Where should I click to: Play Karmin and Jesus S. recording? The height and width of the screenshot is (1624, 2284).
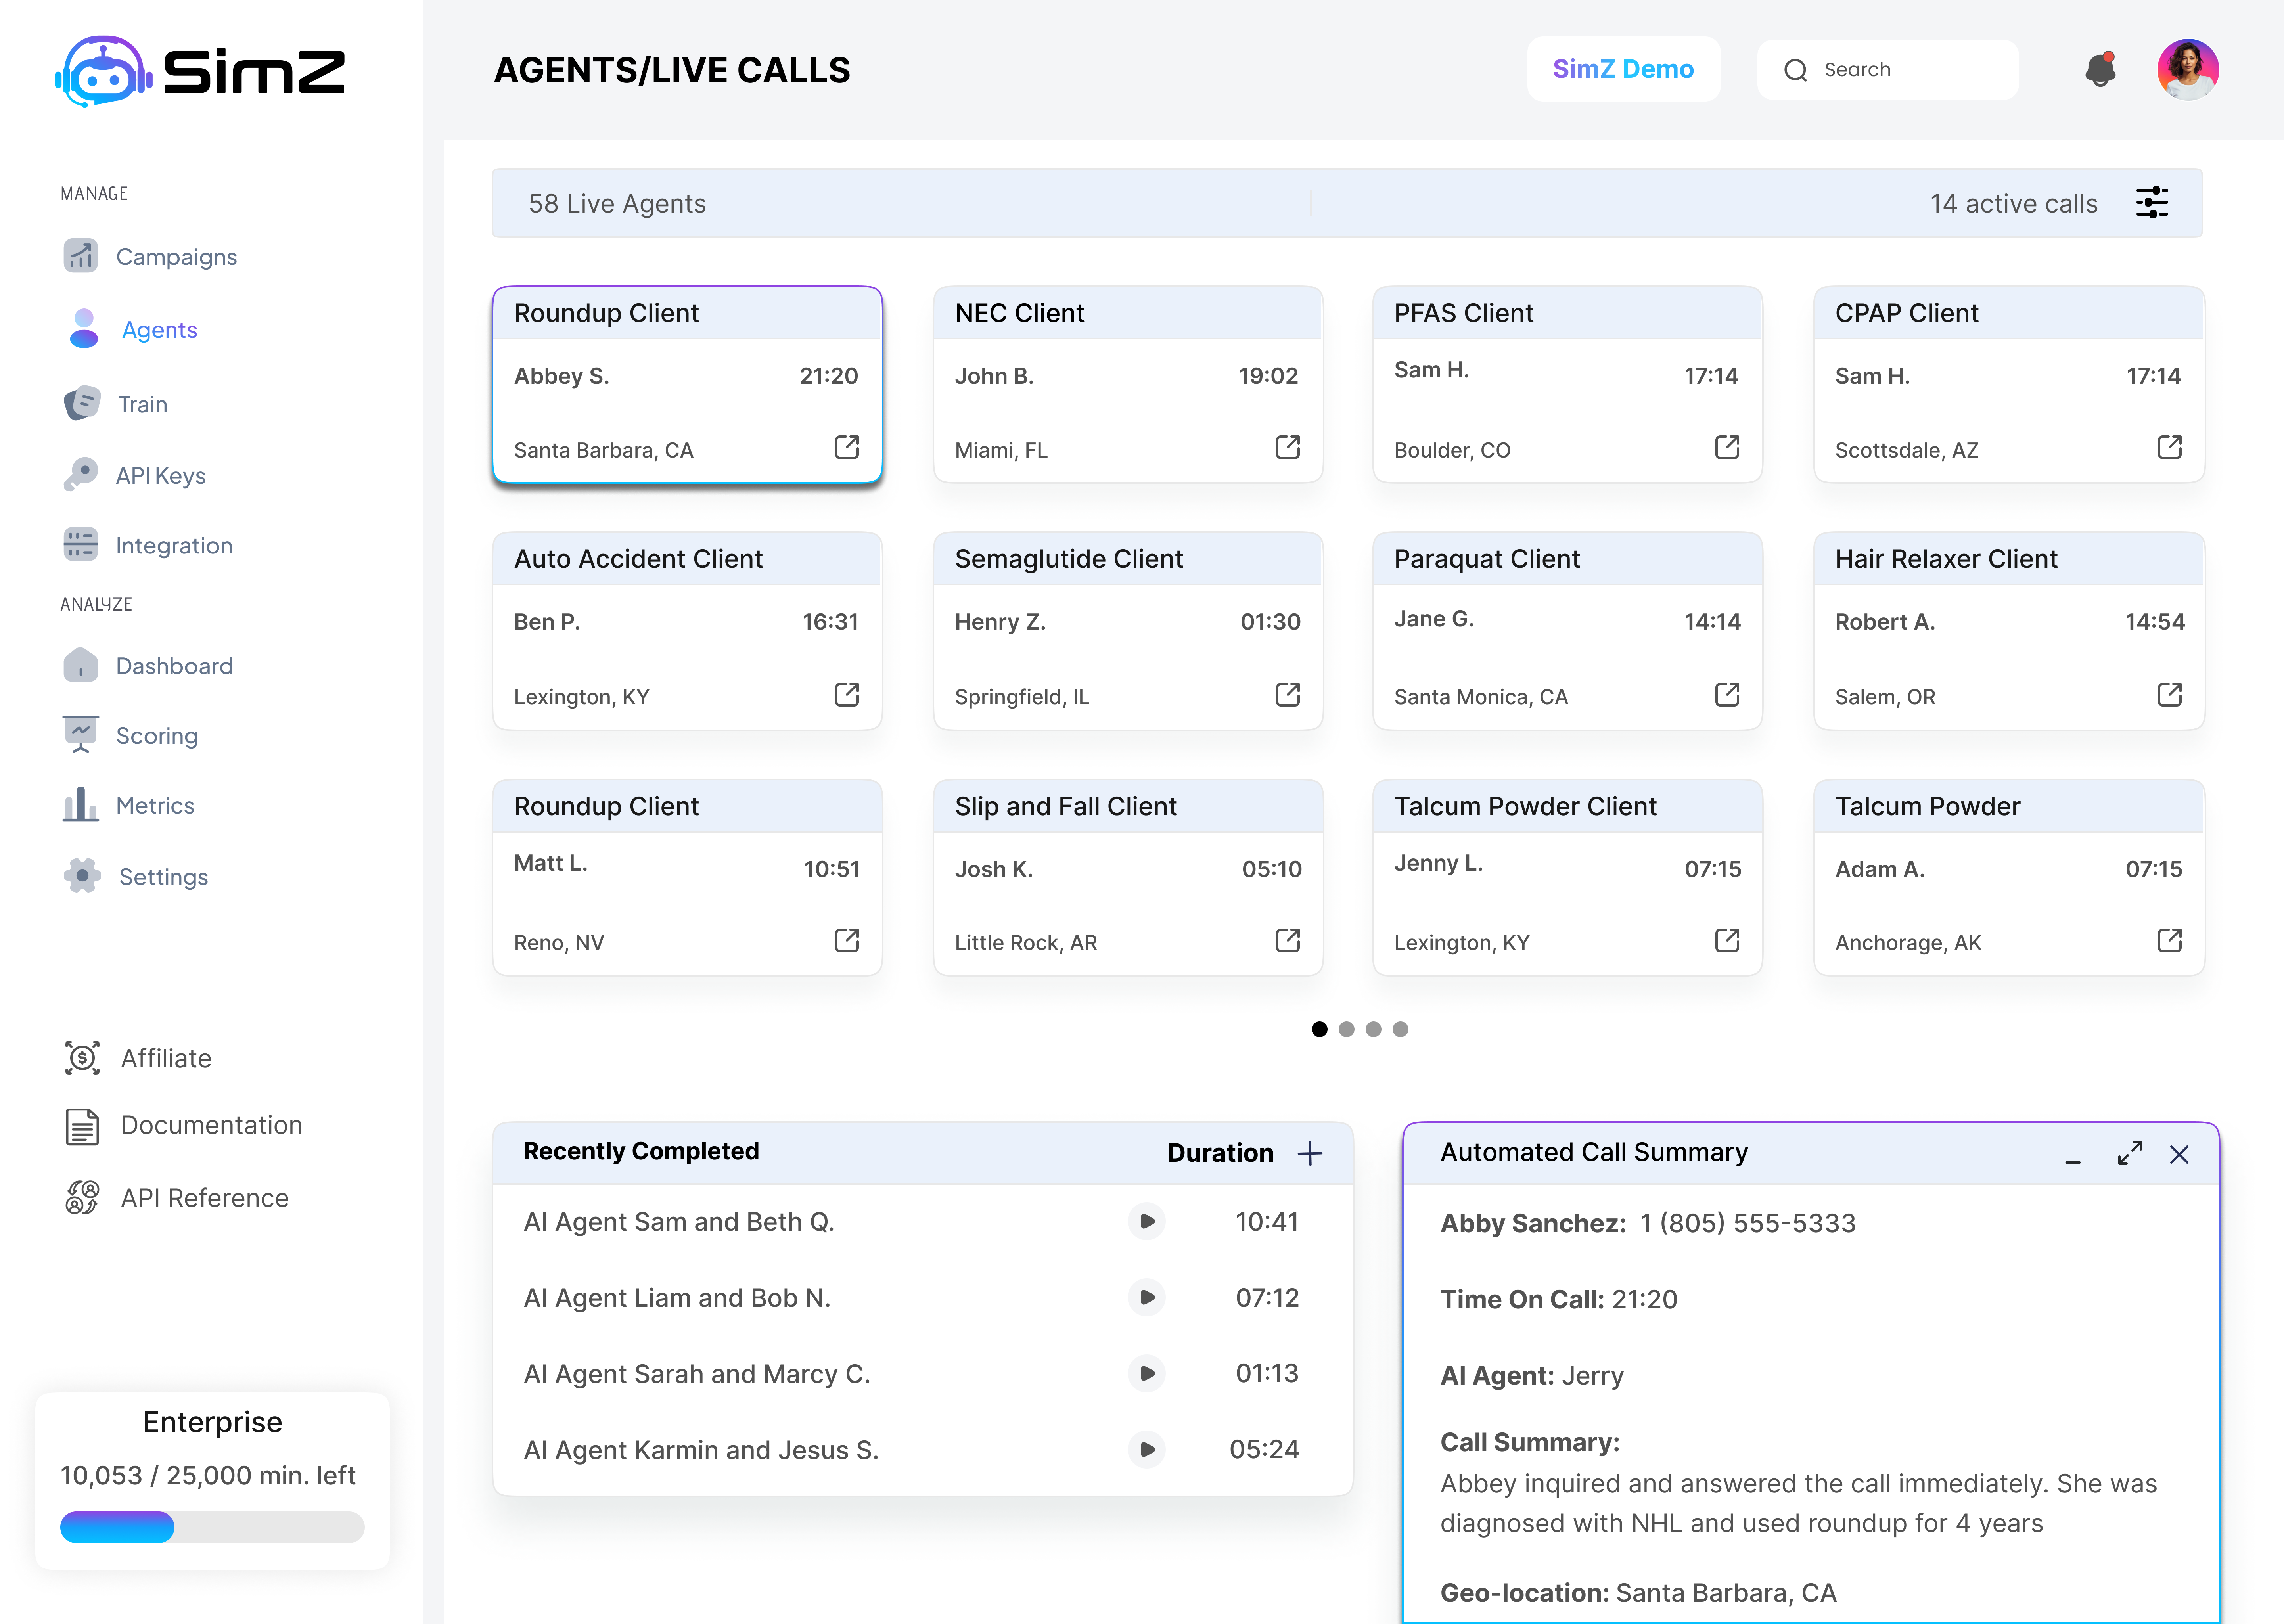1147,1449
